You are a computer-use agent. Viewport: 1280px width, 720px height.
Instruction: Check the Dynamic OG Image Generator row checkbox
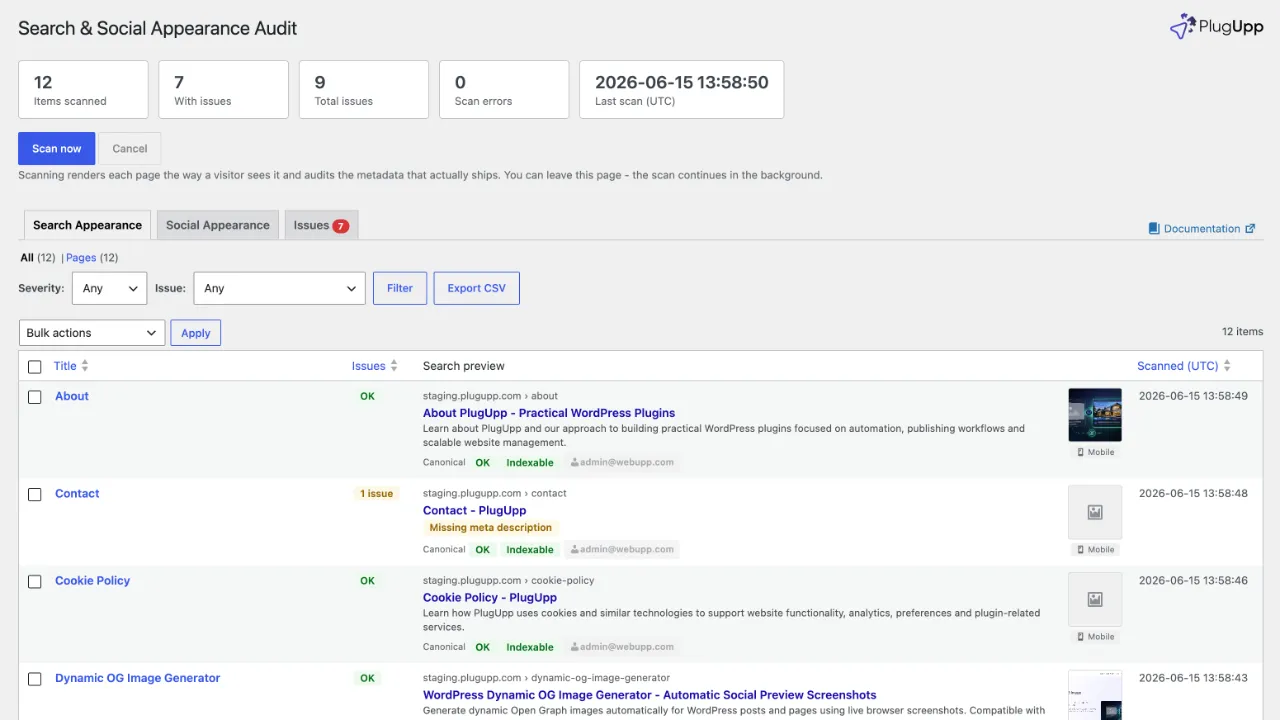(35, 679)
